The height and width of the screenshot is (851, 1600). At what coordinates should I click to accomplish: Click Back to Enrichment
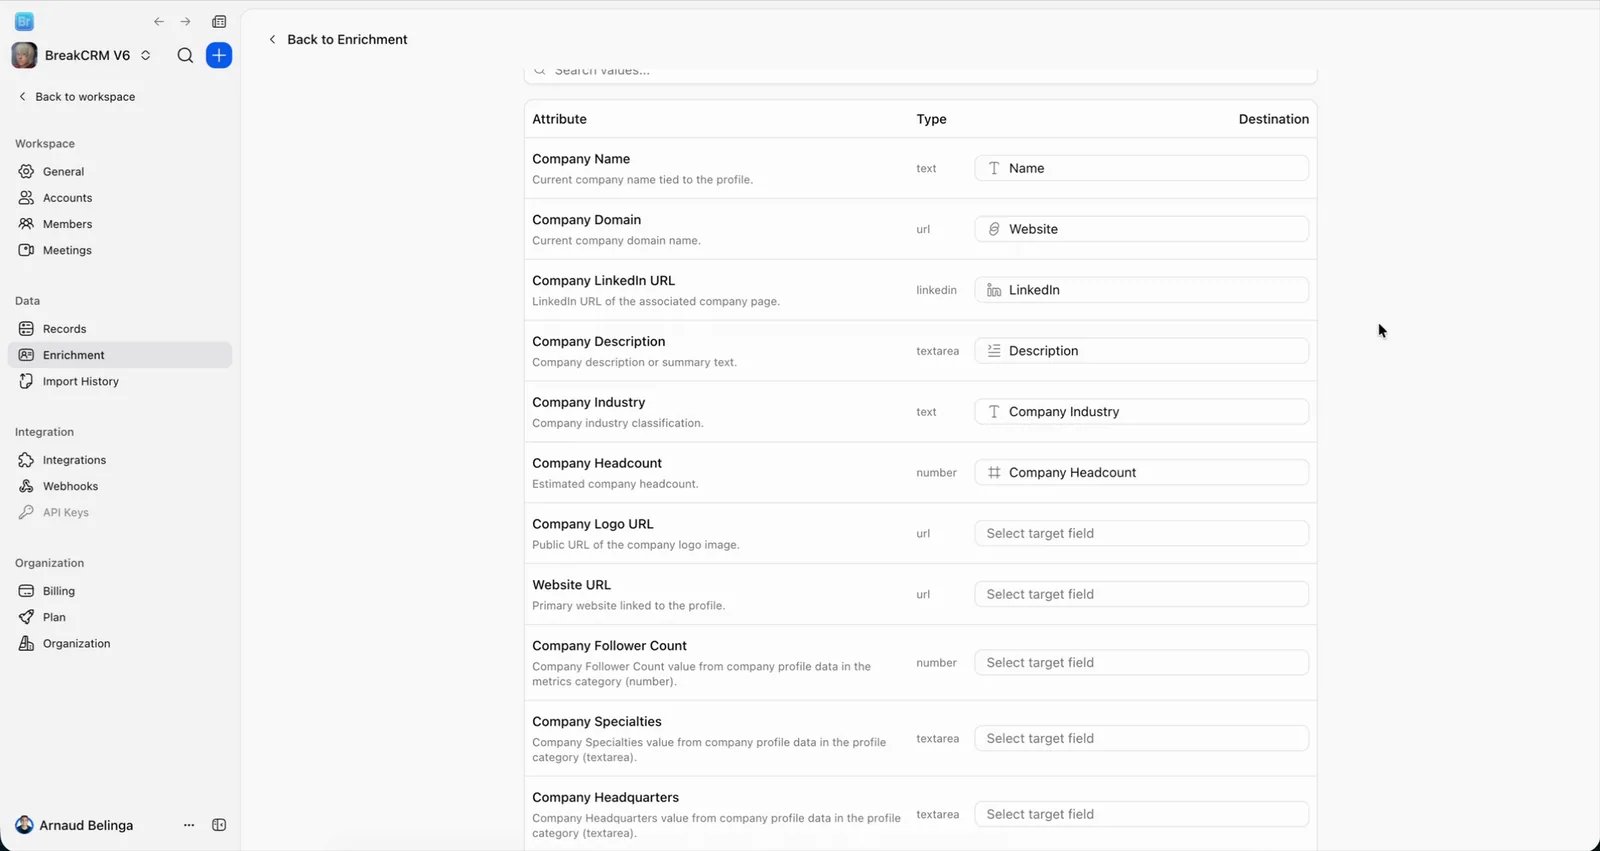coord(338,40)
